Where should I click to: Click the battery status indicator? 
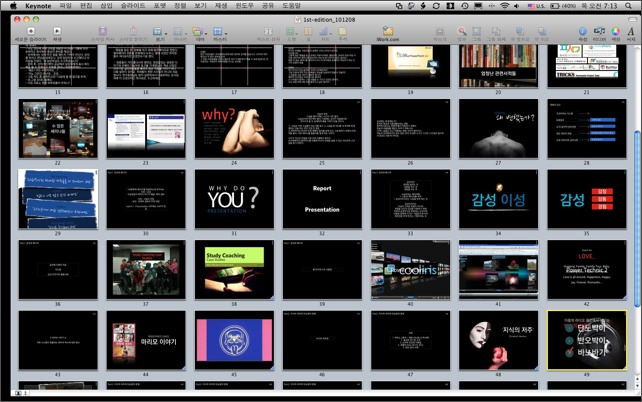pyautogui.click(x=563, y=6)
